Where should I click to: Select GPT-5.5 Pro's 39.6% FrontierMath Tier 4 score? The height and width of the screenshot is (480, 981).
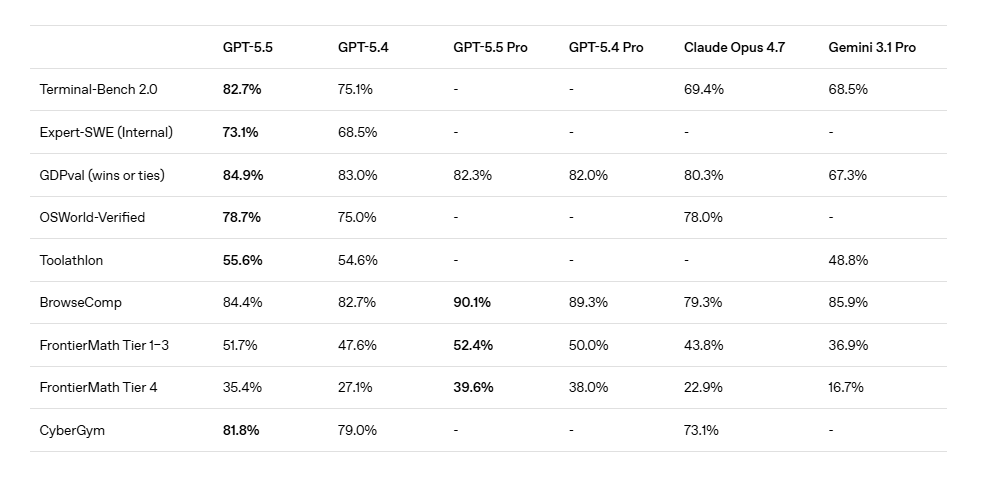pos(473,387)
